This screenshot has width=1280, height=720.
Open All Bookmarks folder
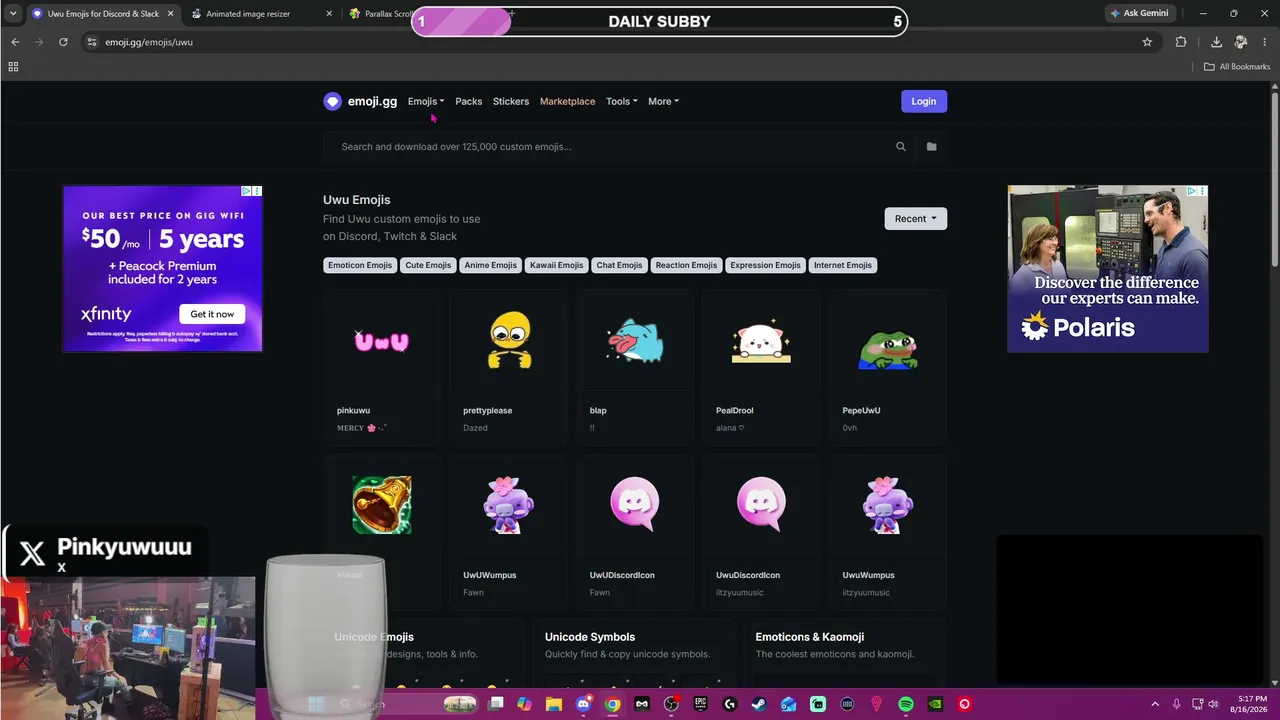point(1237,67)
